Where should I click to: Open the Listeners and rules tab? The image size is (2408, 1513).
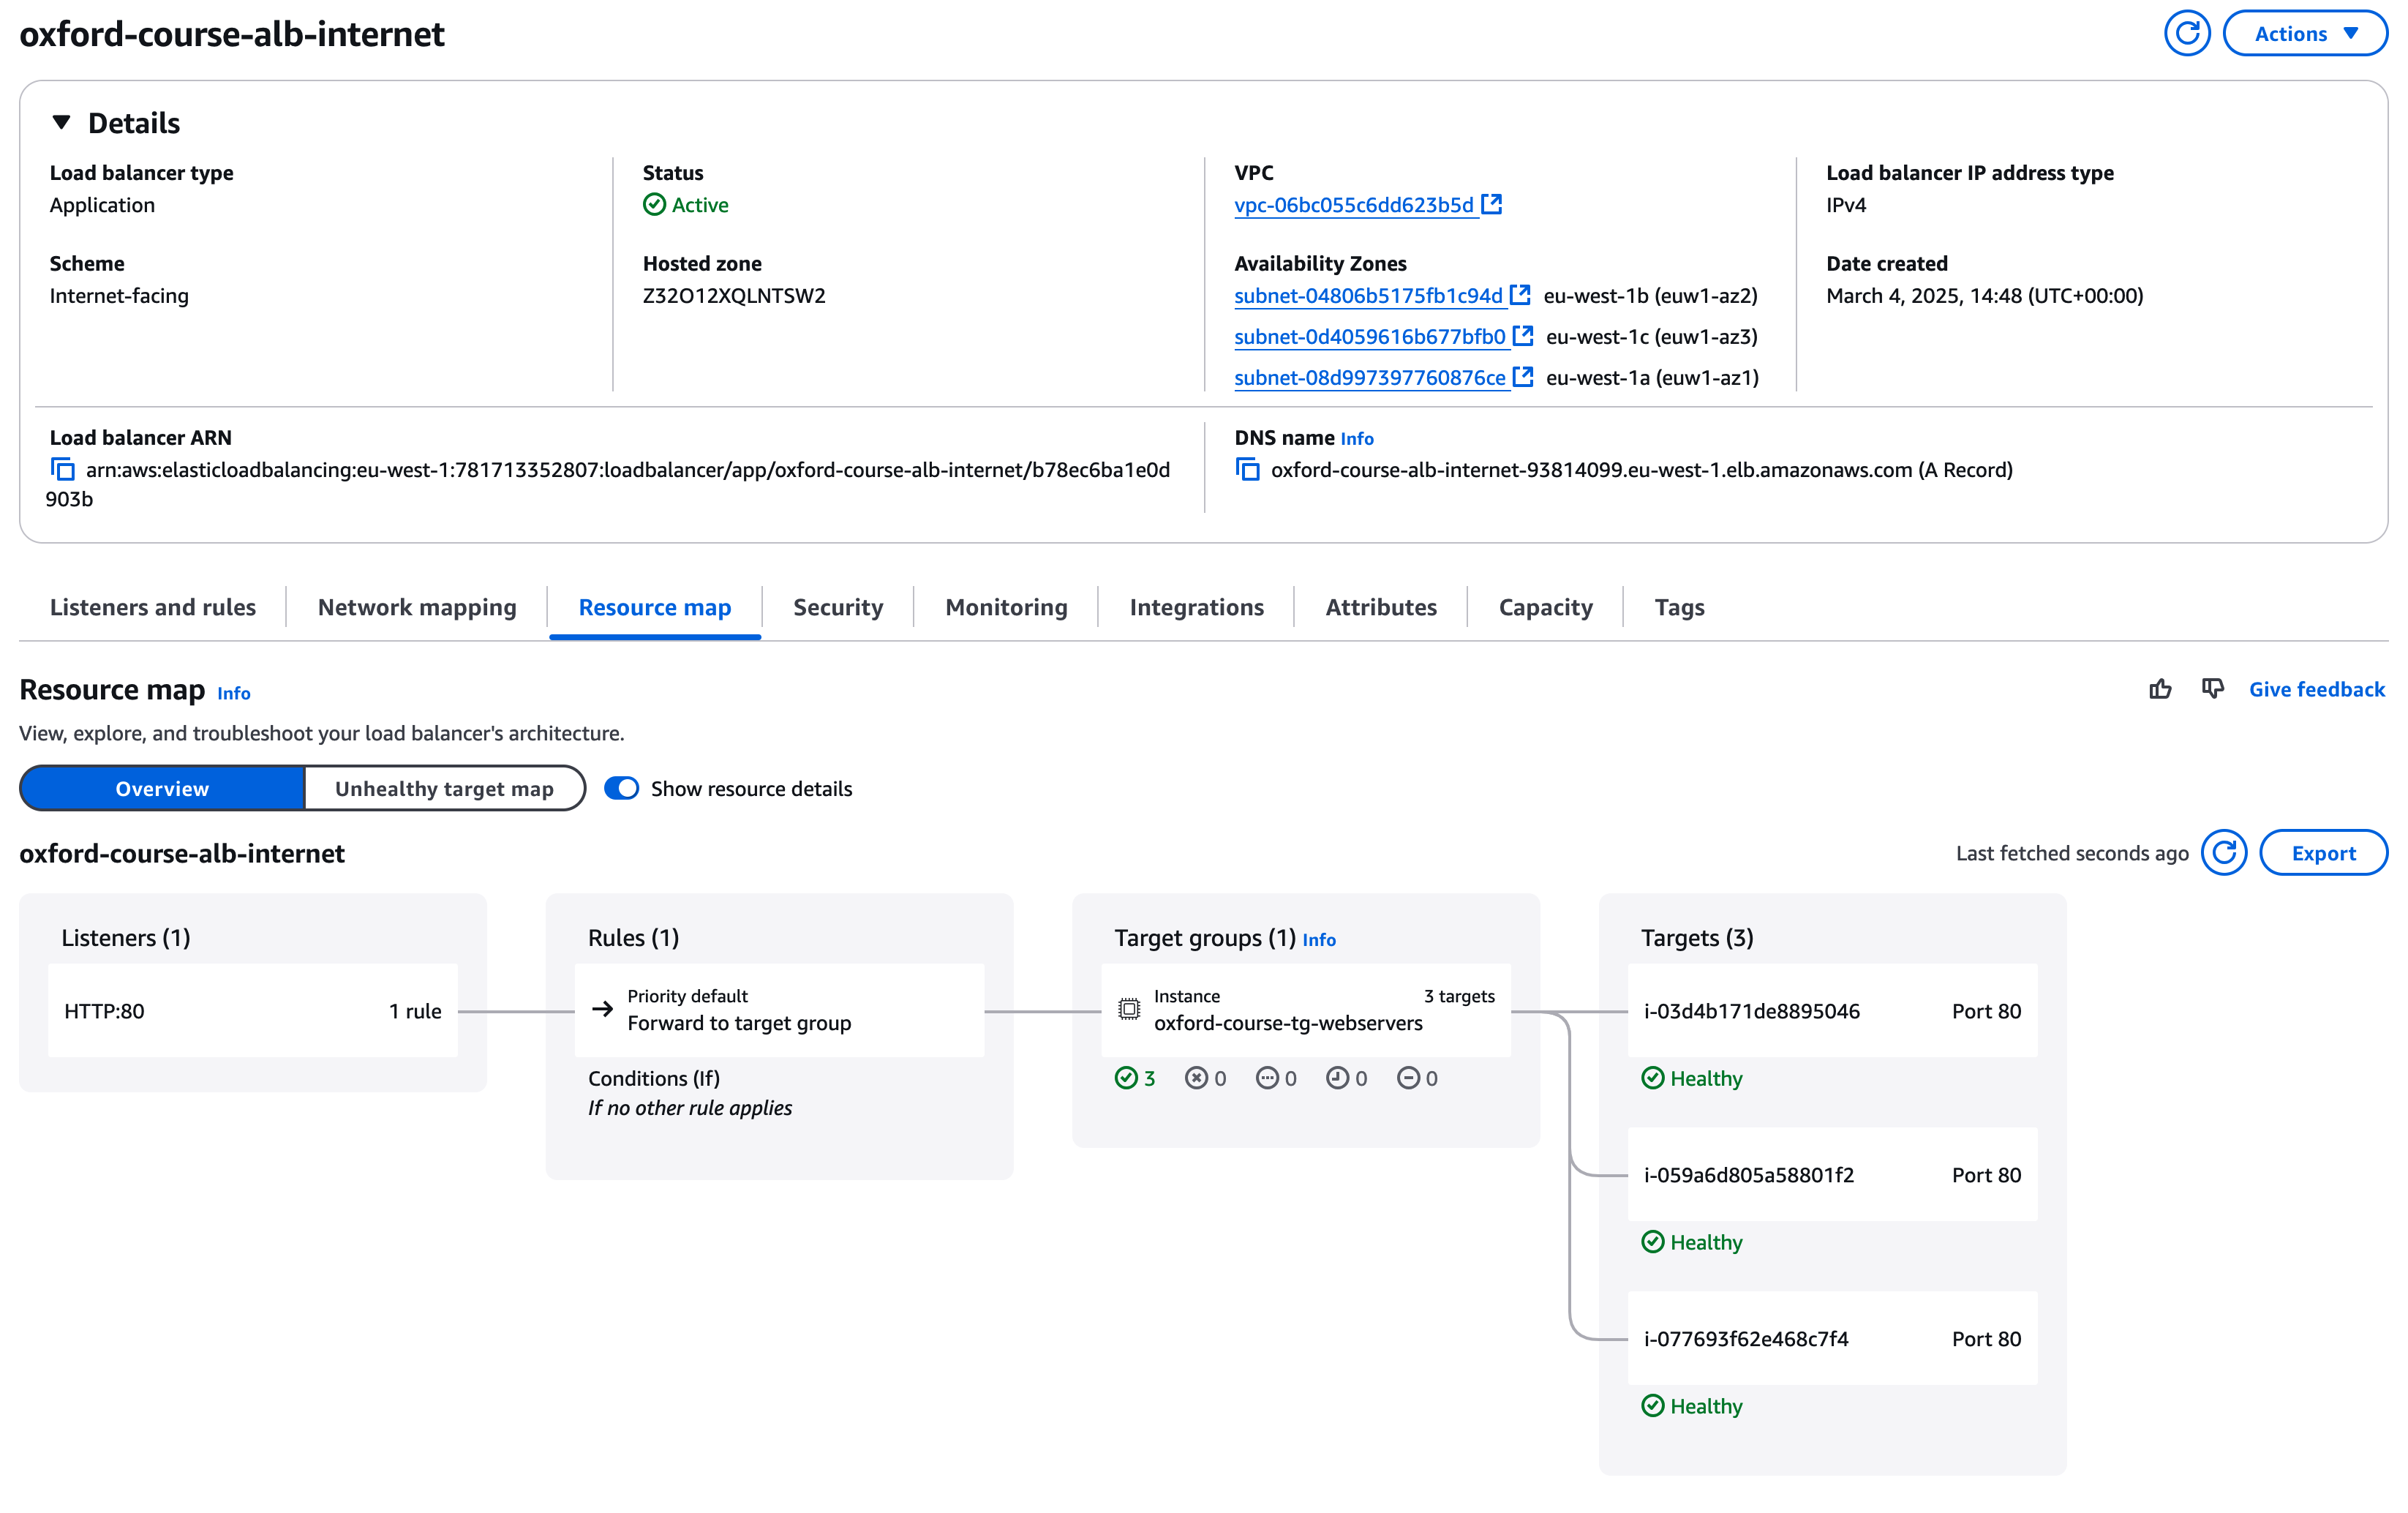153,607
